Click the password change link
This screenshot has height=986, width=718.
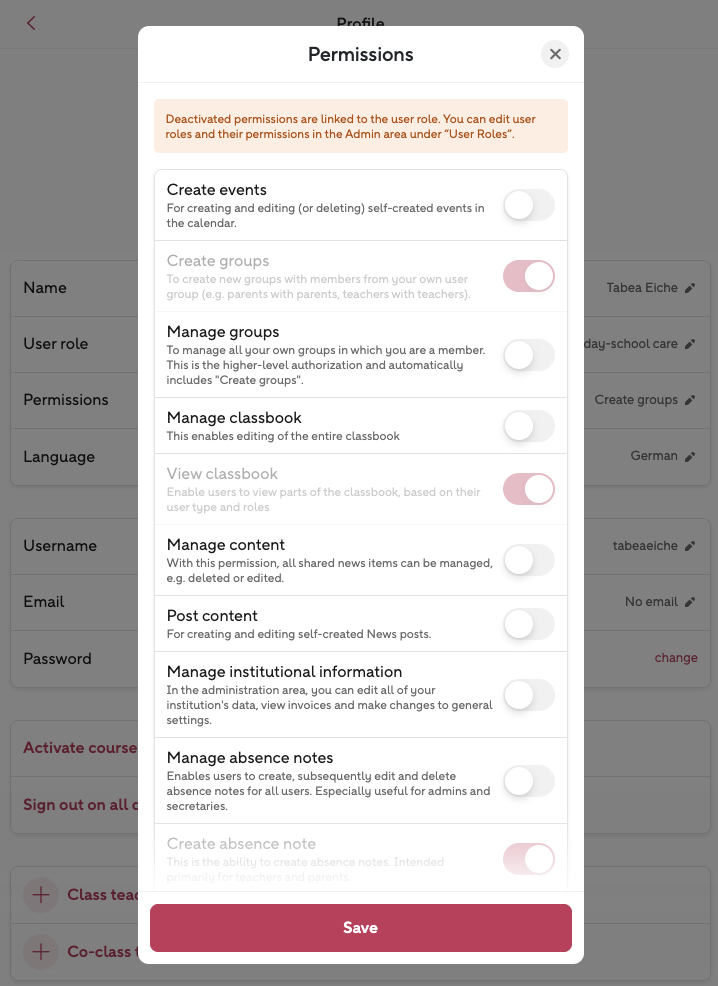tap(676, 658)
